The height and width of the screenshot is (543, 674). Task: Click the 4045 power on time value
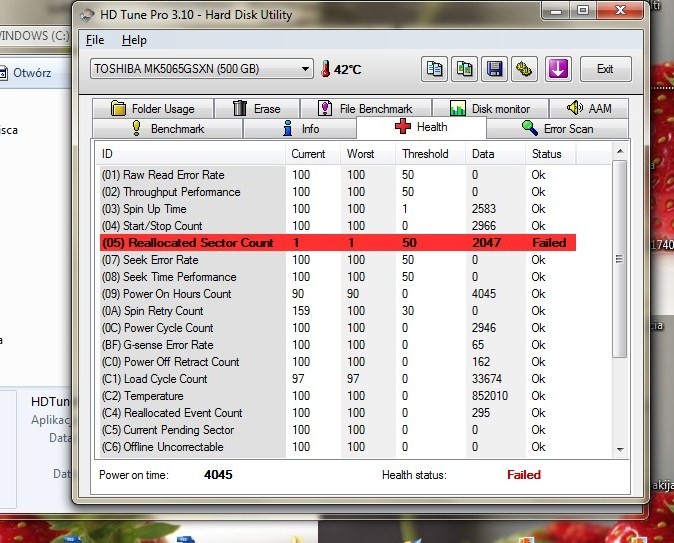218,475
